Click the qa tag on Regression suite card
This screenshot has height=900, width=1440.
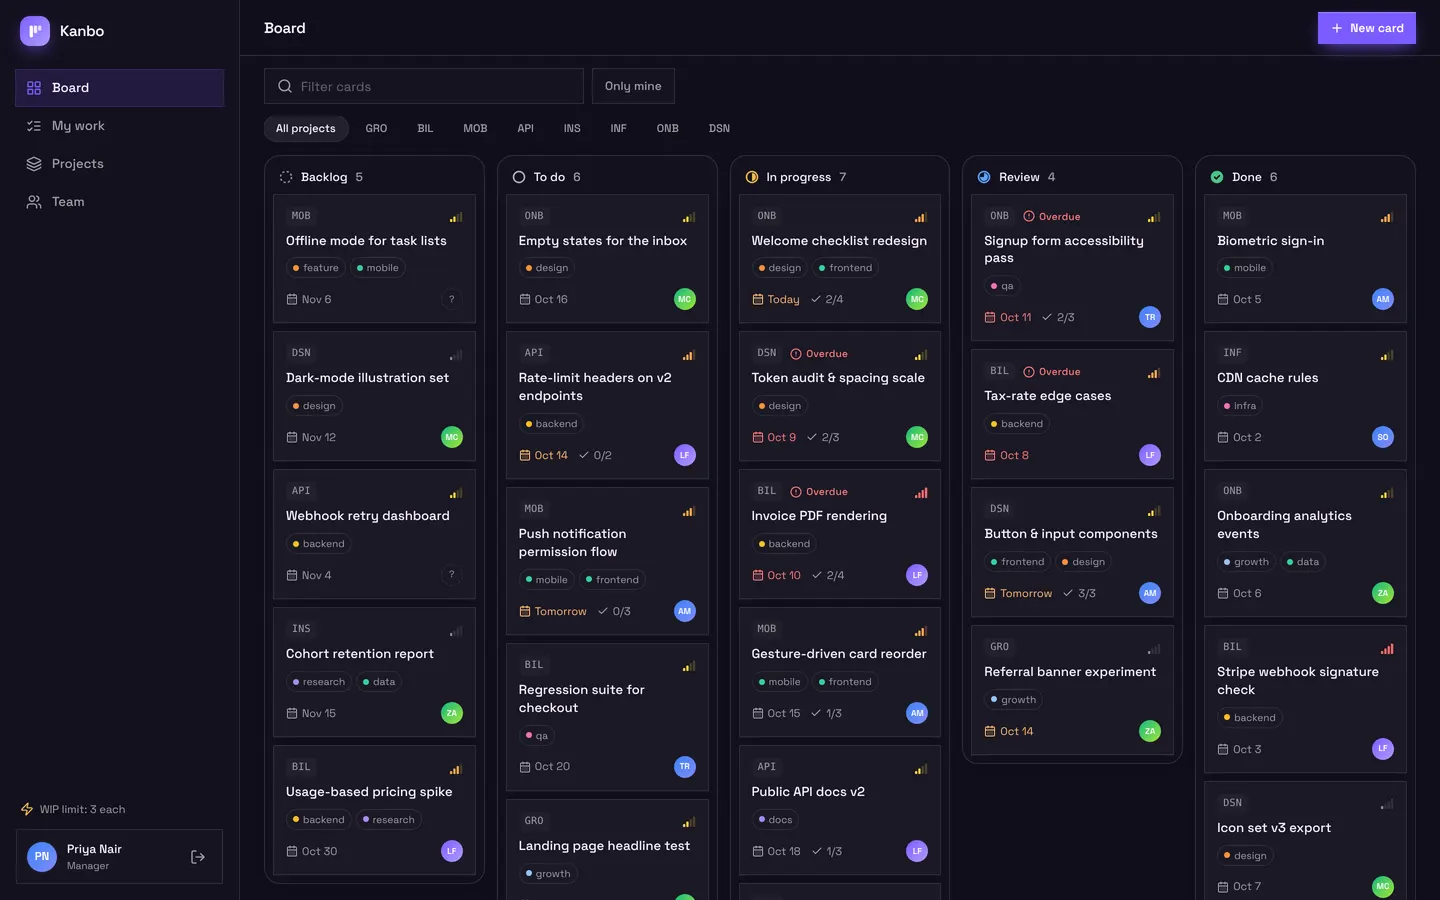click(536, 736)
